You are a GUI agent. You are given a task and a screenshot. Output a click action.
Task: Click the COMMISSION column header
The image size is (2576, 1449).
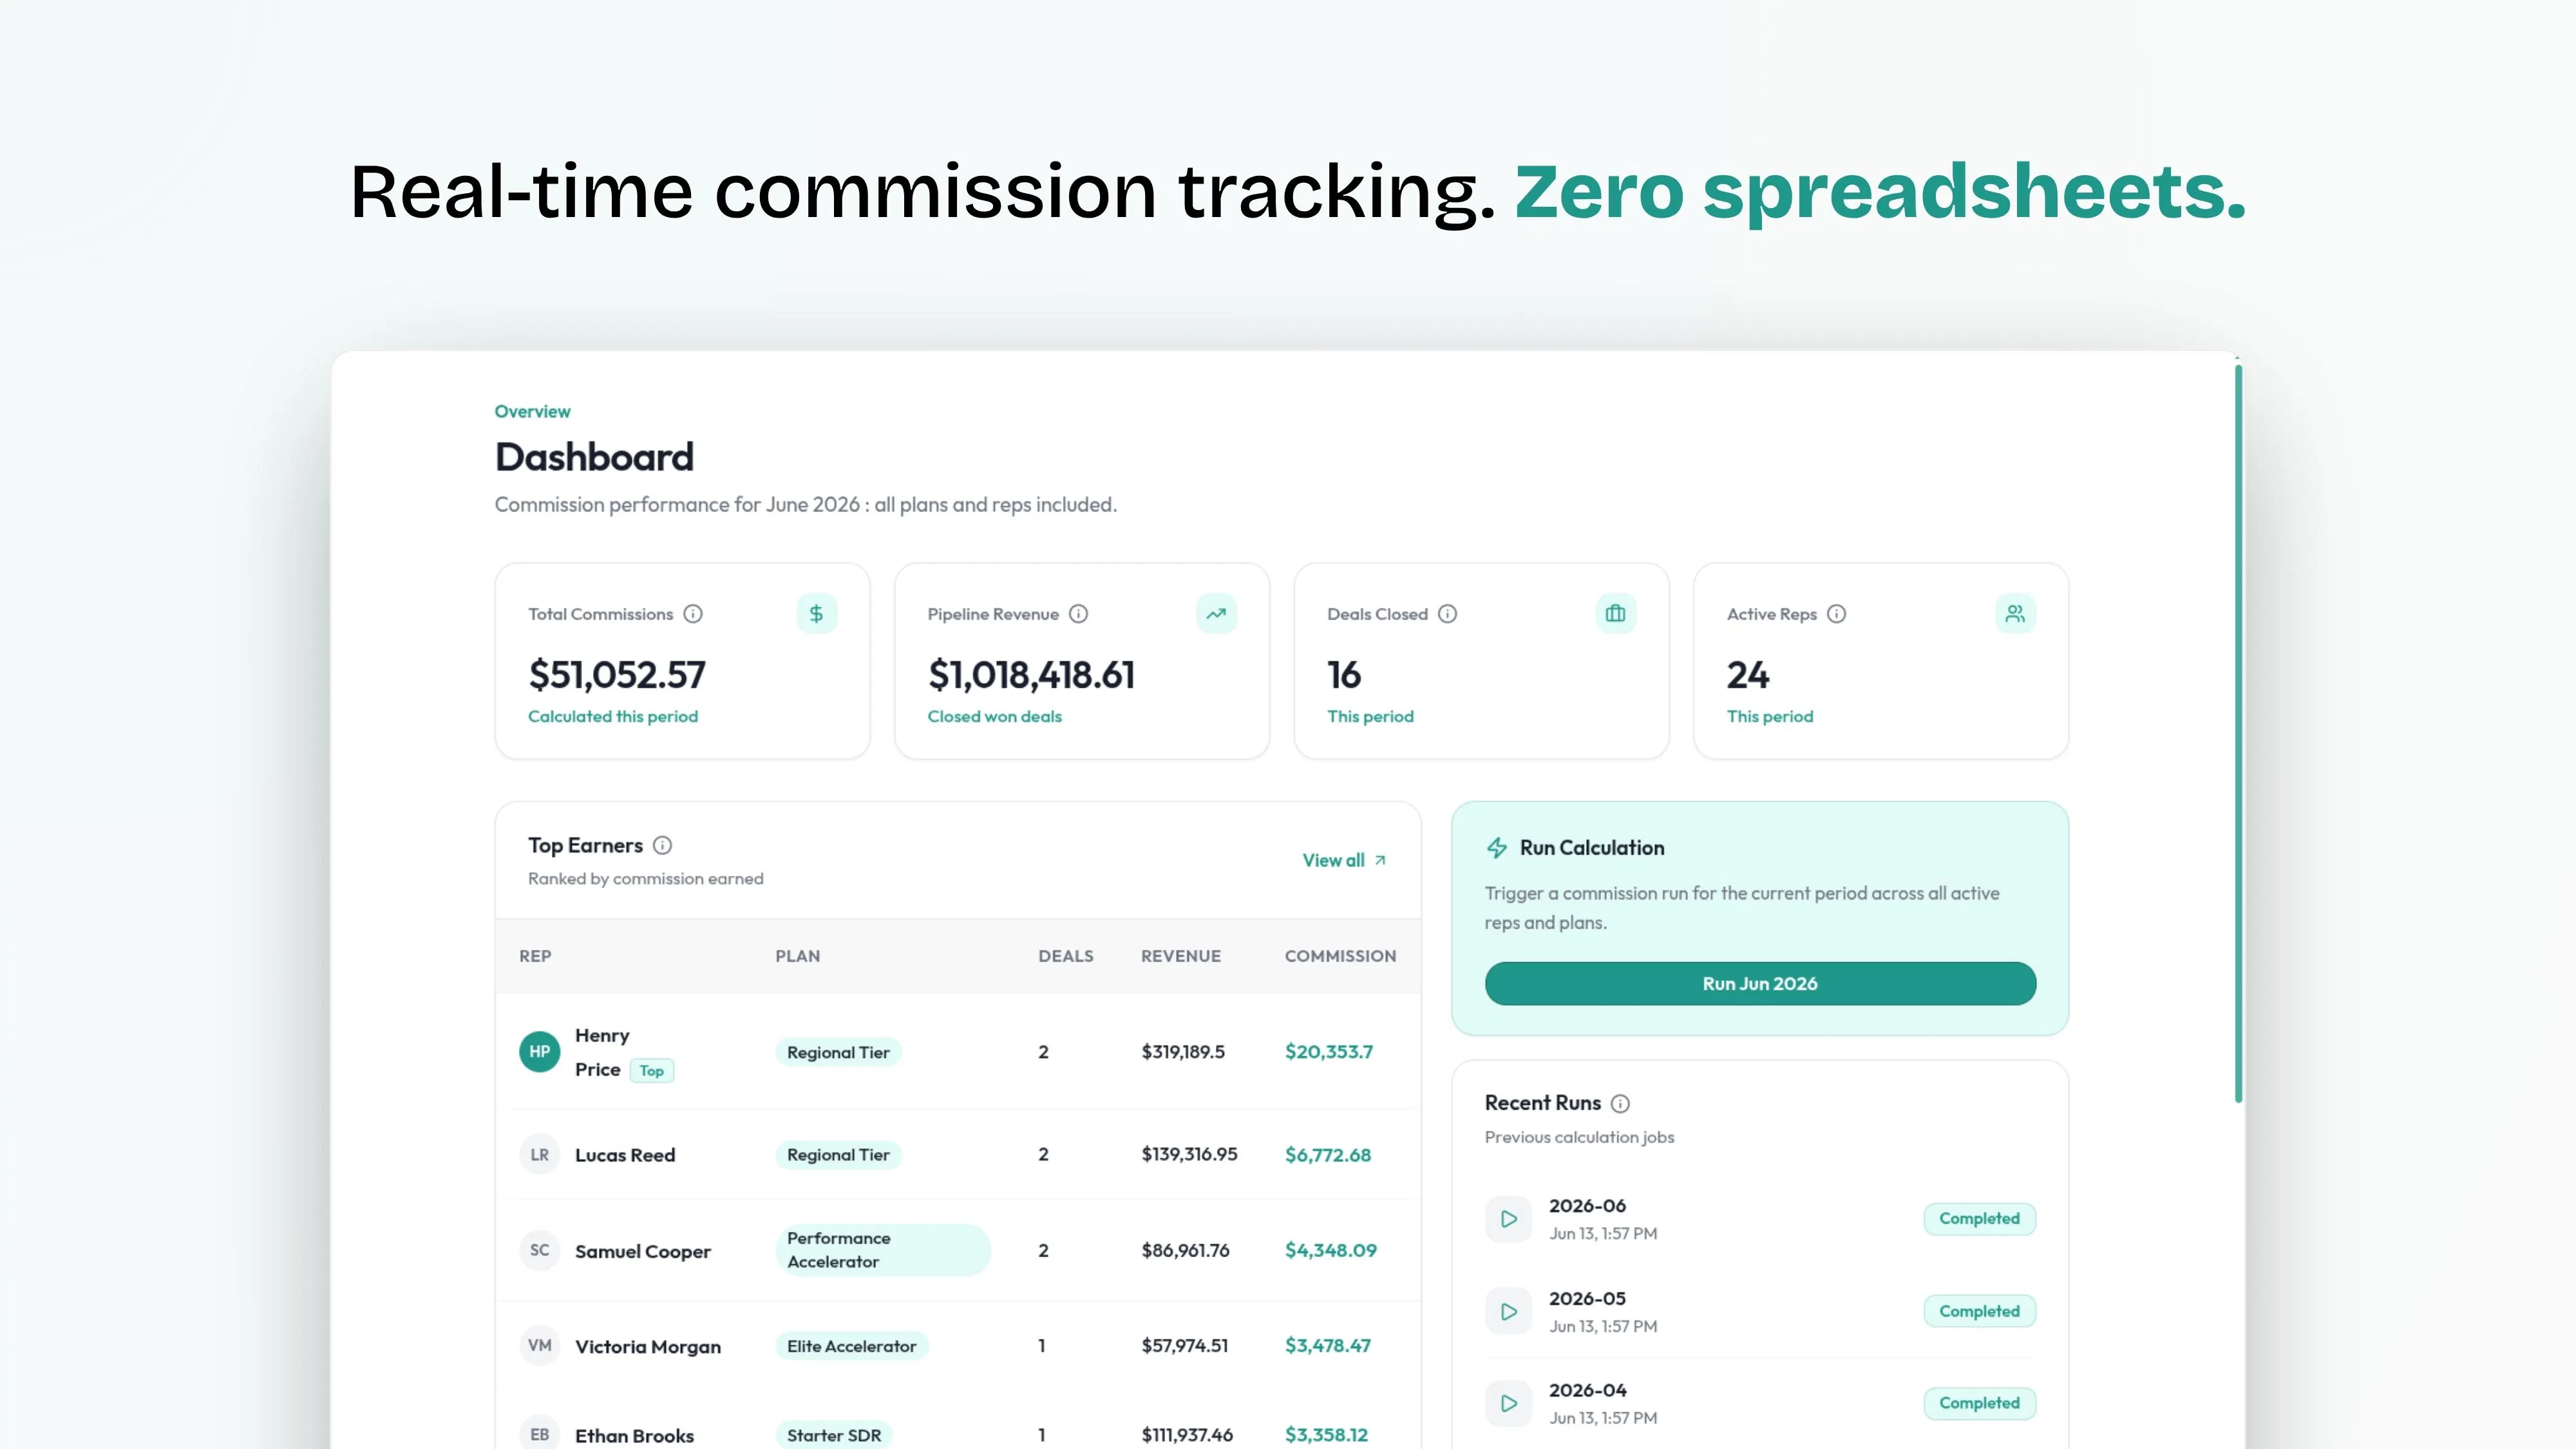(1340, 957)
